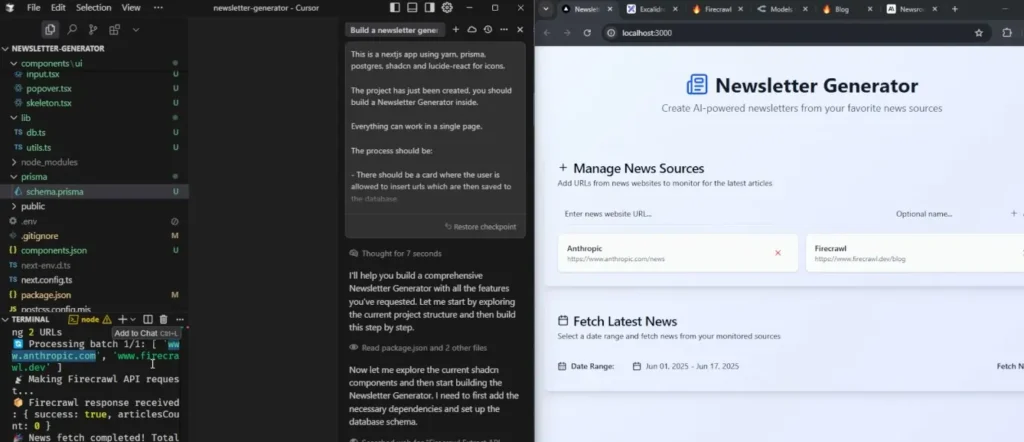Open the Selection menu
1024x442 pixels.
(94, 7)
